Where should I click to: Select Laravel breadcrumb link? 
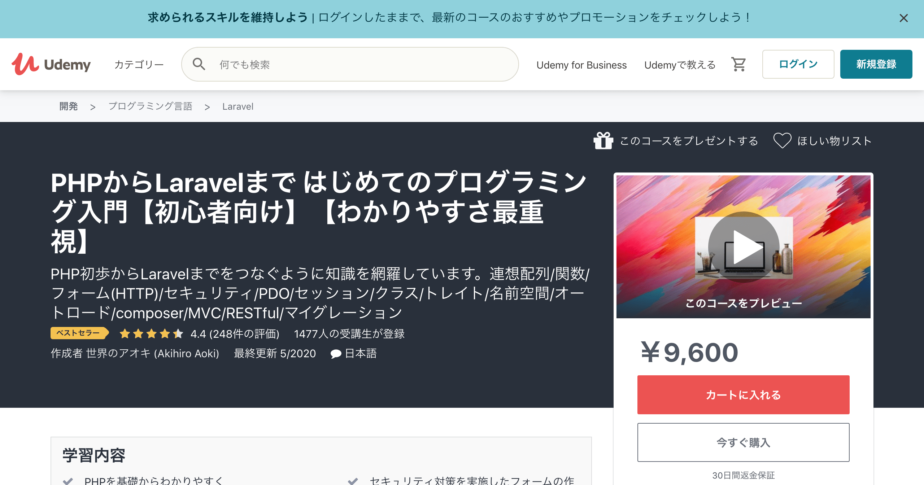click(x=237, y=106)
